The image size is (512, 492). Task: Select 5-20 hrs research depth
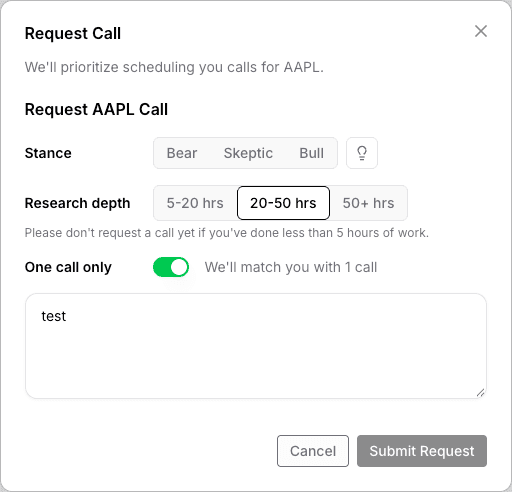tap(195, 203)
